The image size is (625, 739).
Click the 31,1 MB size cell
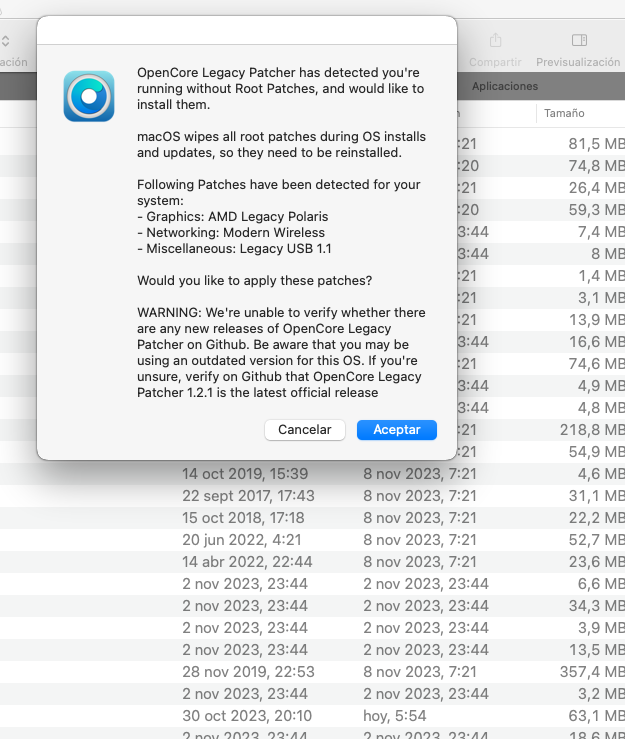(597, 496)
